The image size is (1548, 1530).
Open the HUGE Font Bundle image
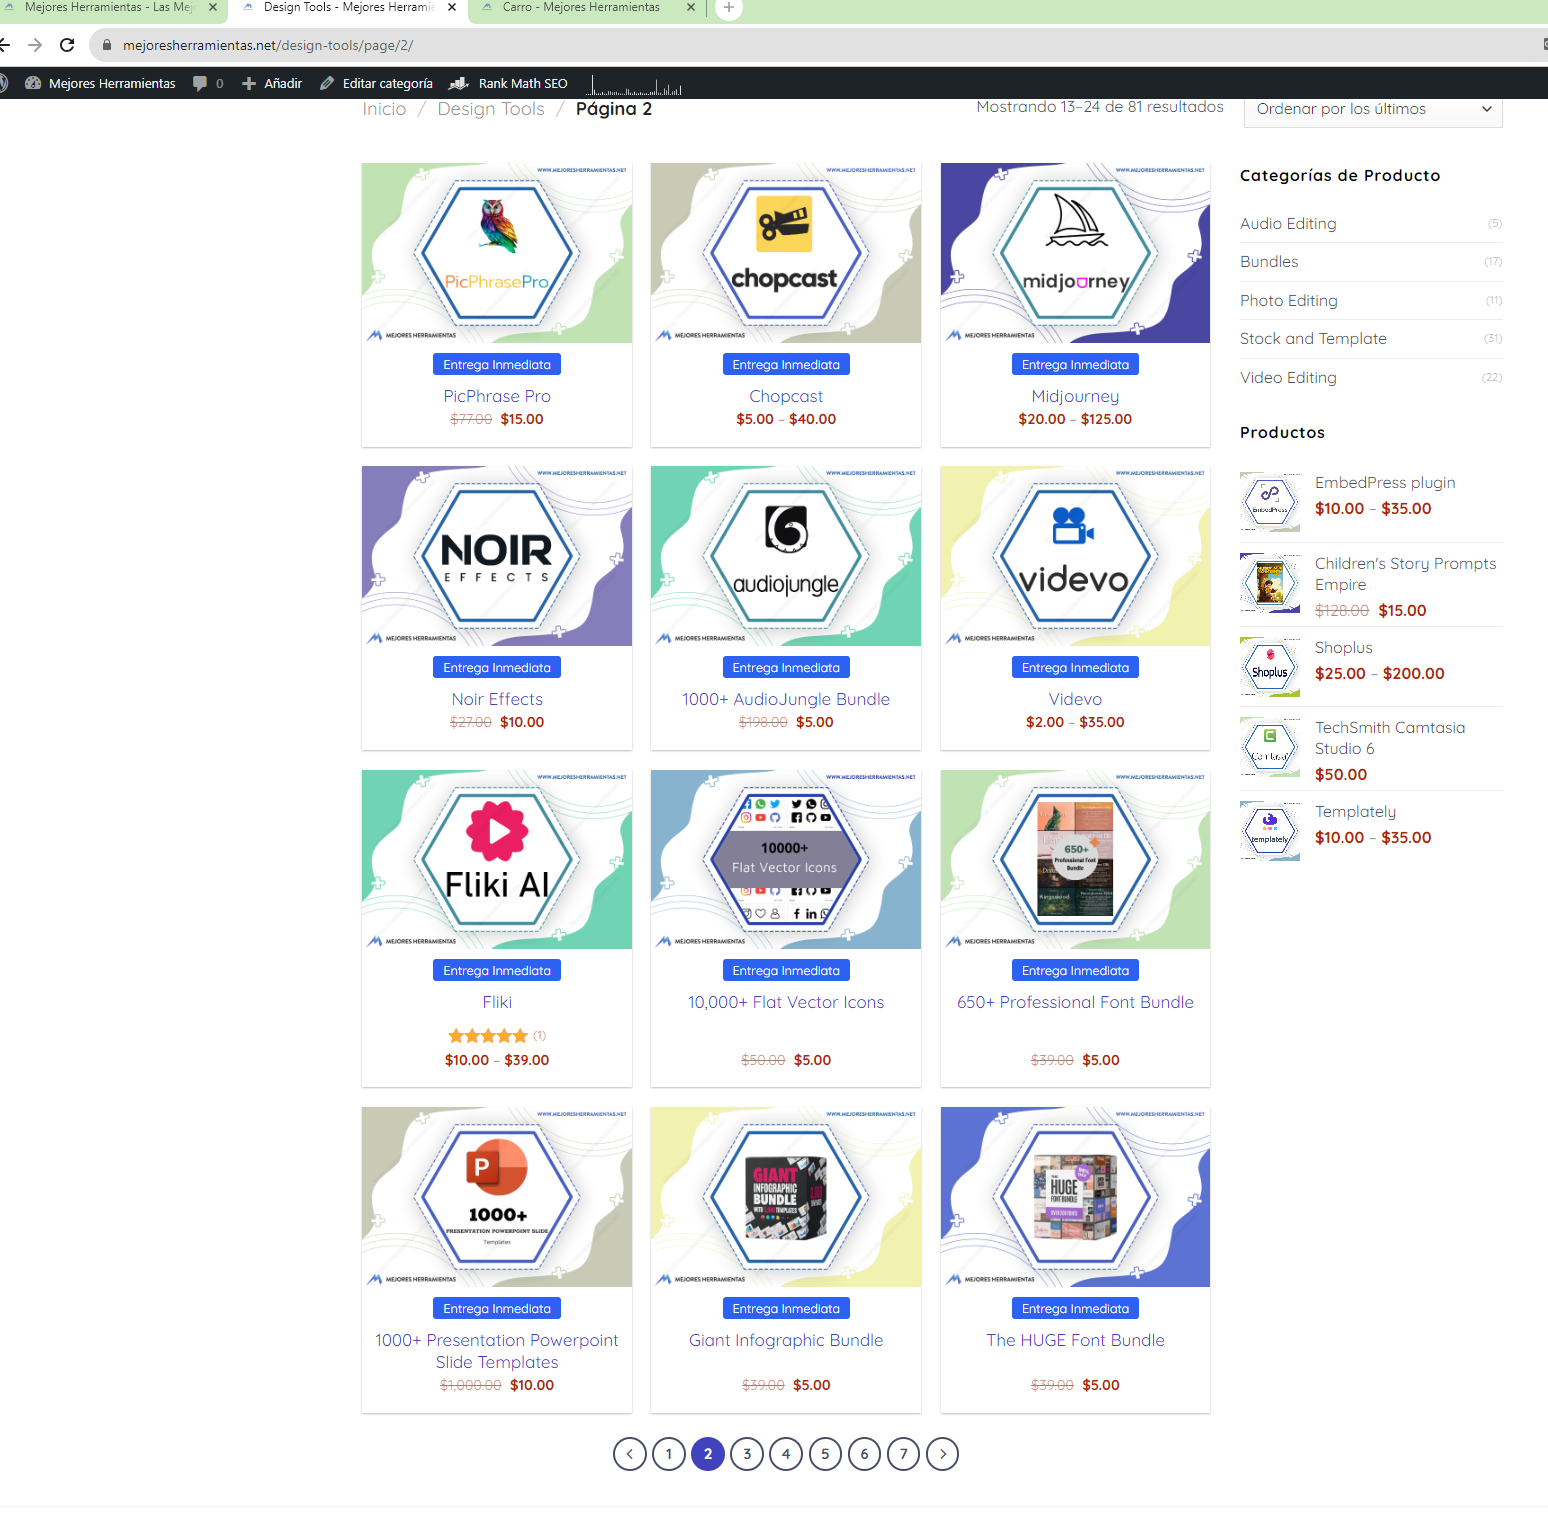(x=1075, y=1197)
